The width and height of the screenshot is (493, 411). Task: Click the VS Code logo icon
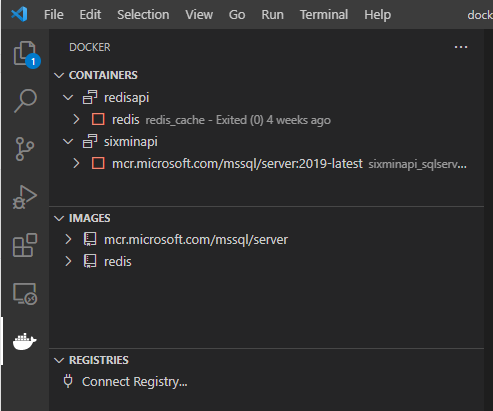(x=19, y=14)
